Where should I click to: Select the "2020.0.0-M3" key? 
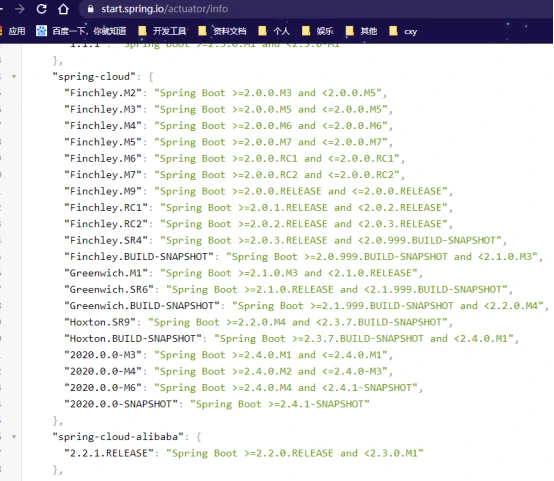(103, 355)
